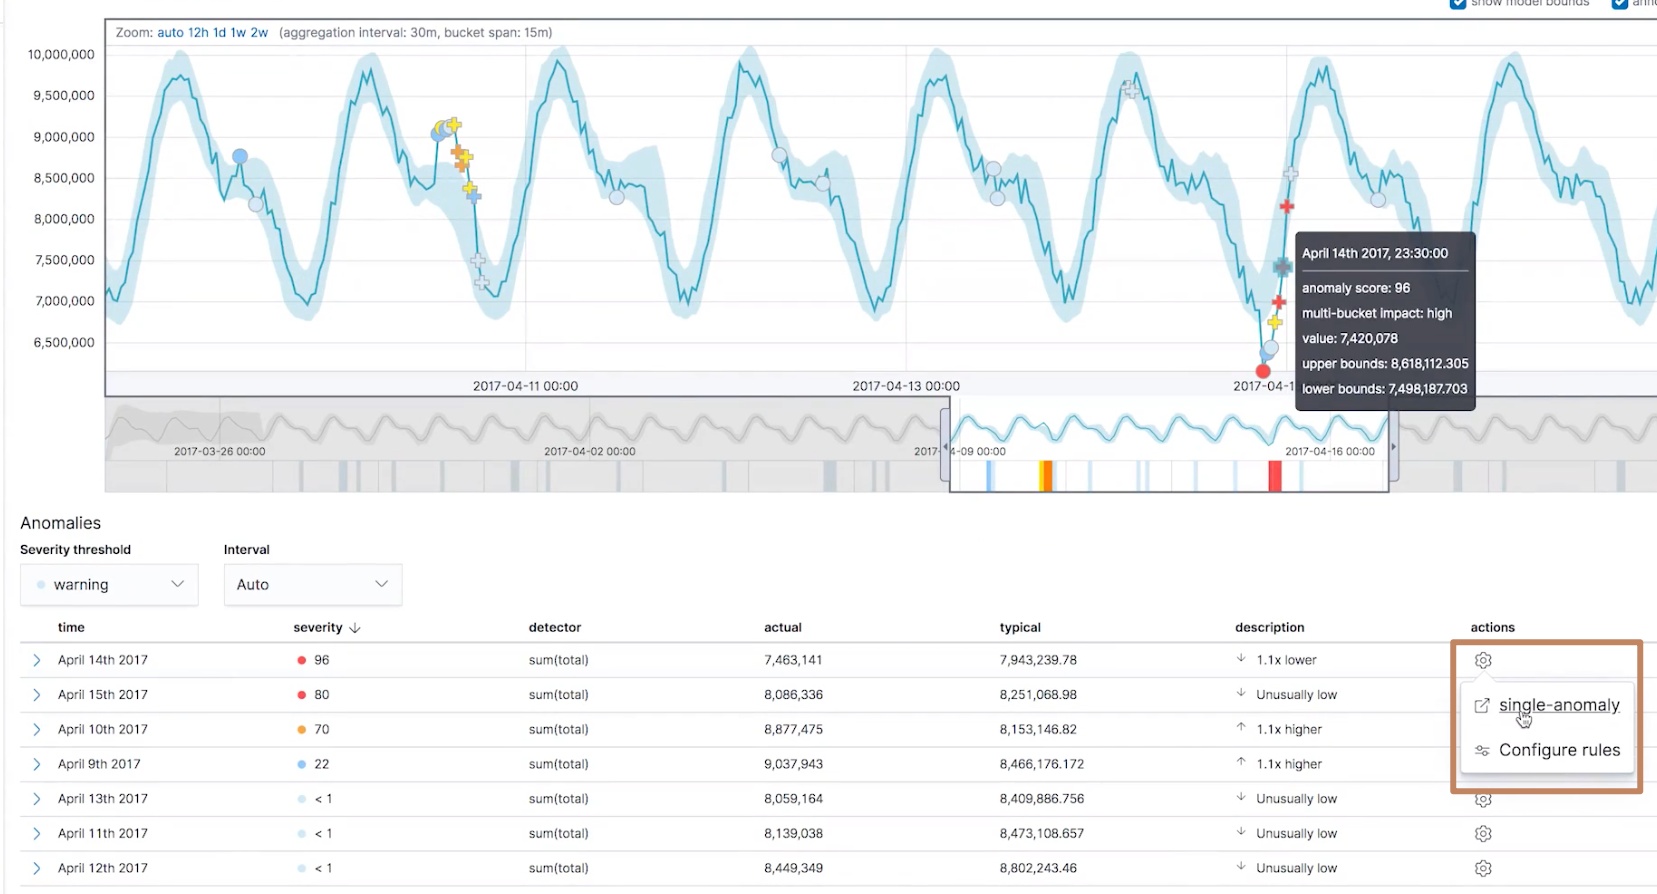Open actions gear for April 12th 2017 row

click(x=1483, y=868)
